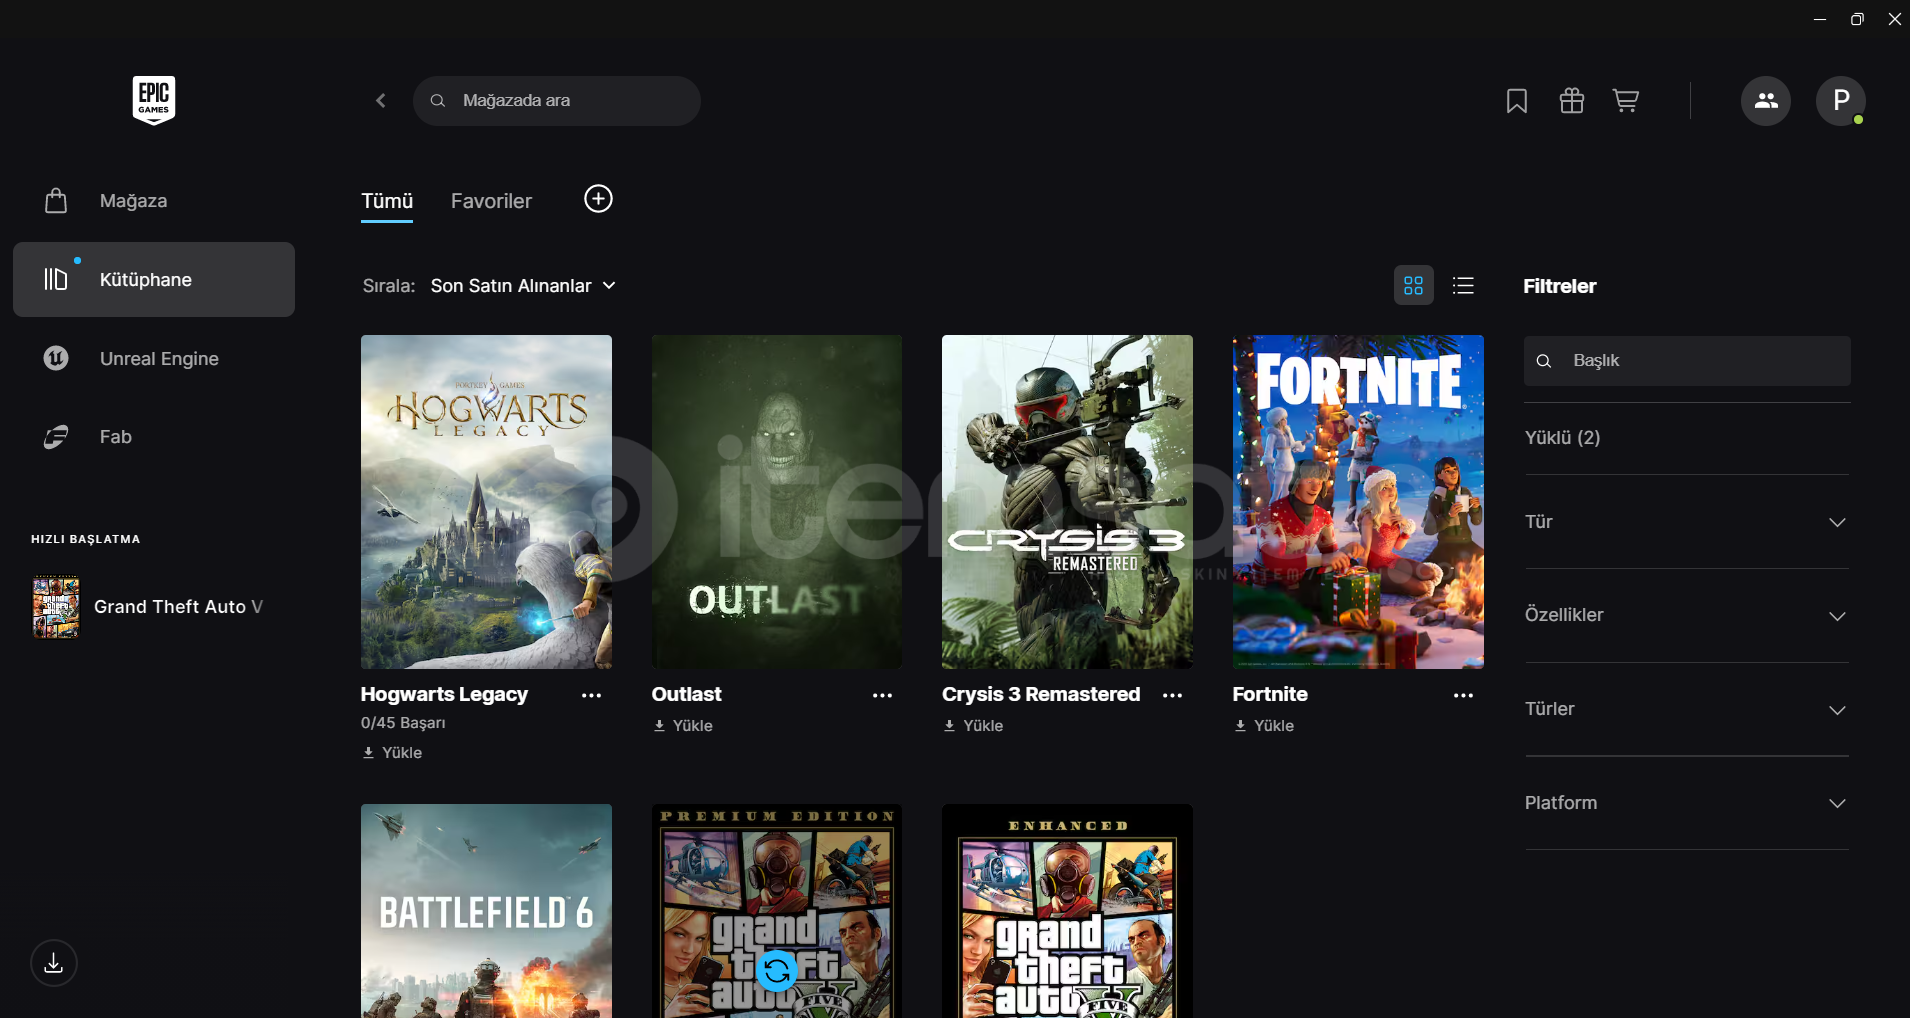Open the profile avatar P menu
Screen dimensions: 1910x1018
[x=1841, y=101]
